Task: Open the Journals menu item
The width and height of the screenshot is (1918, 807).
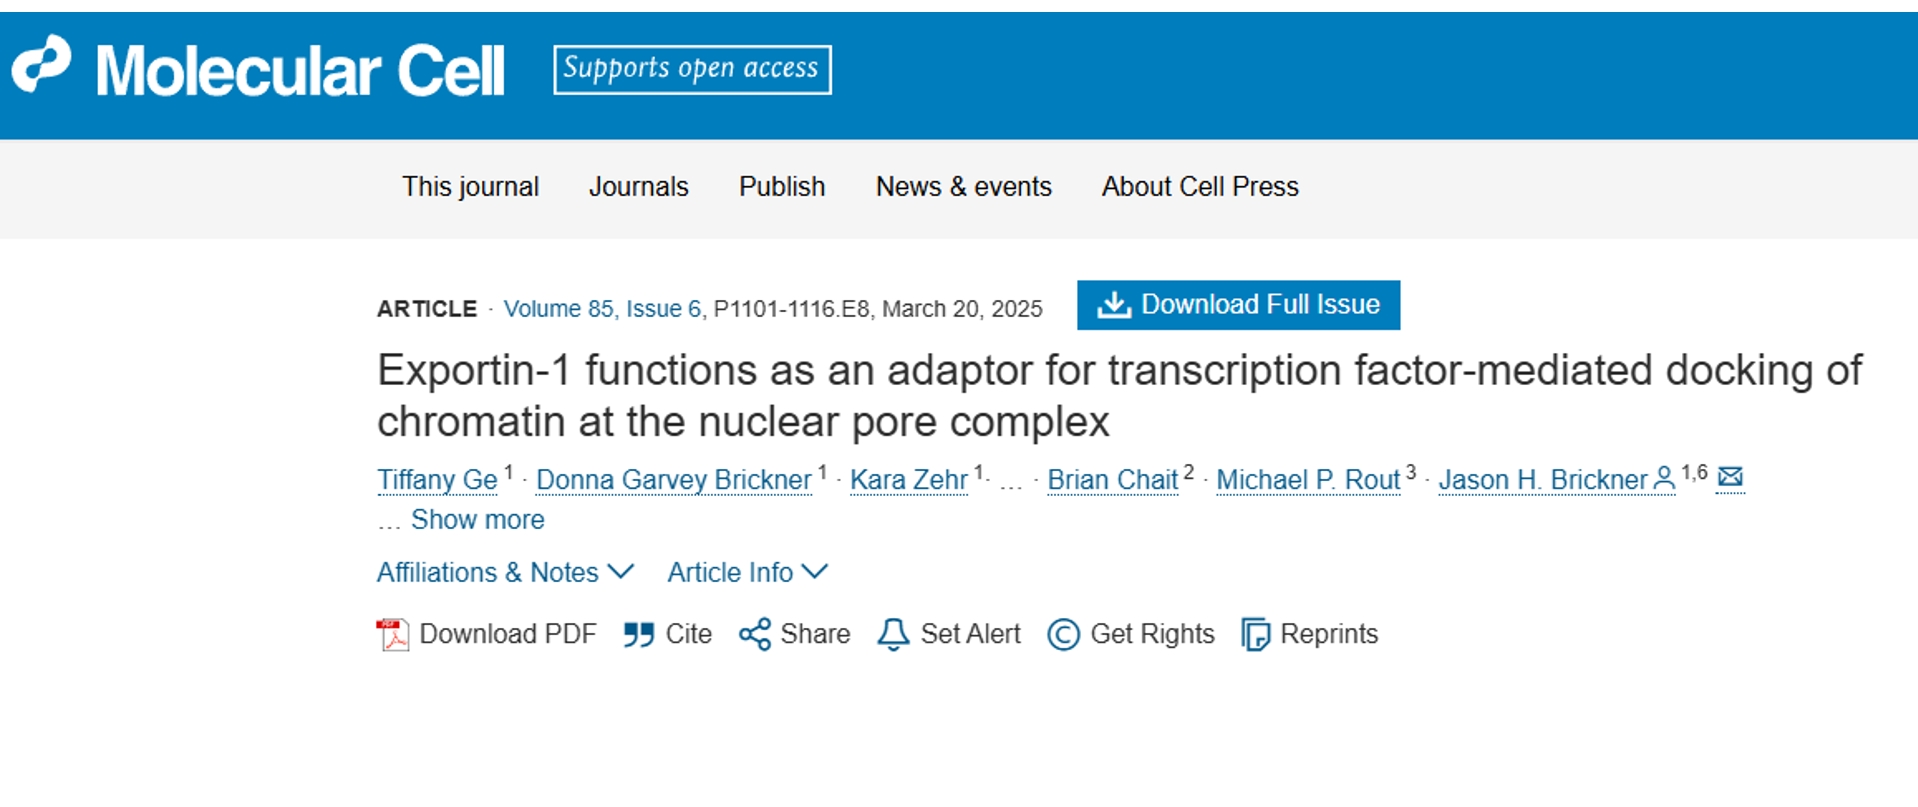Action: pos(638,187)
